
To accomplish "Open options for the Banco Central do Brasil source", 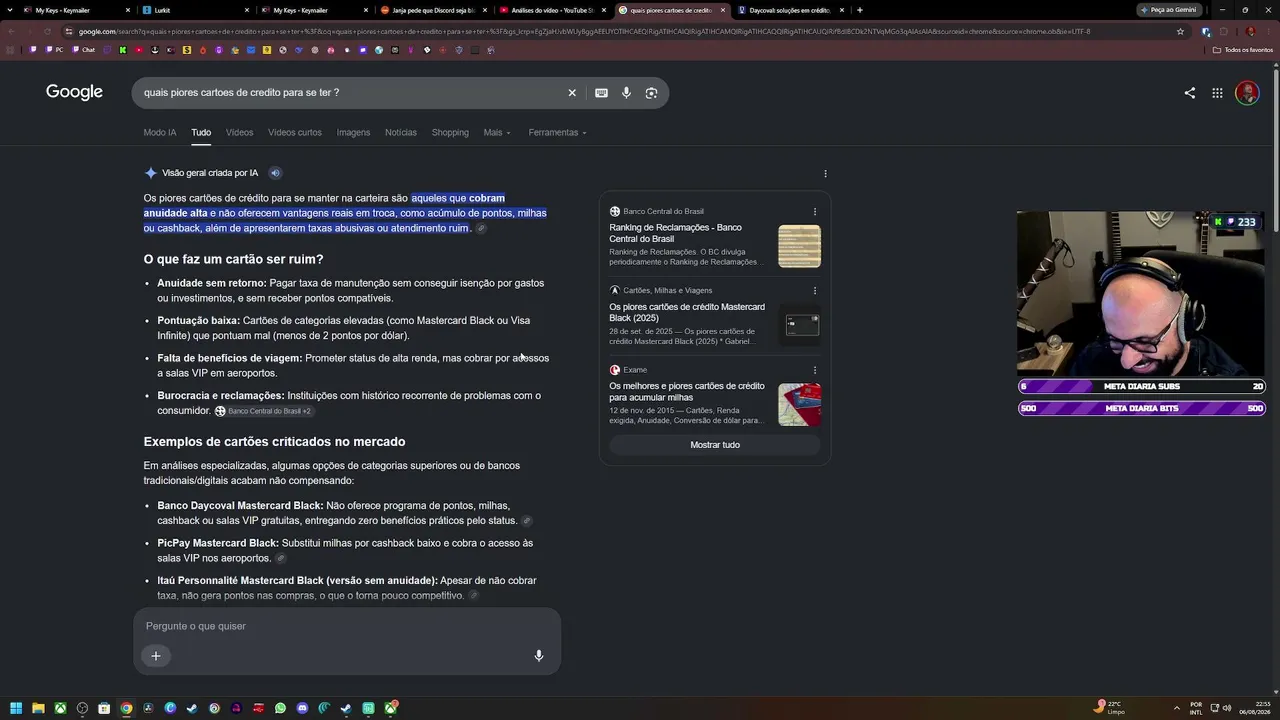I will tap(815, 212).
